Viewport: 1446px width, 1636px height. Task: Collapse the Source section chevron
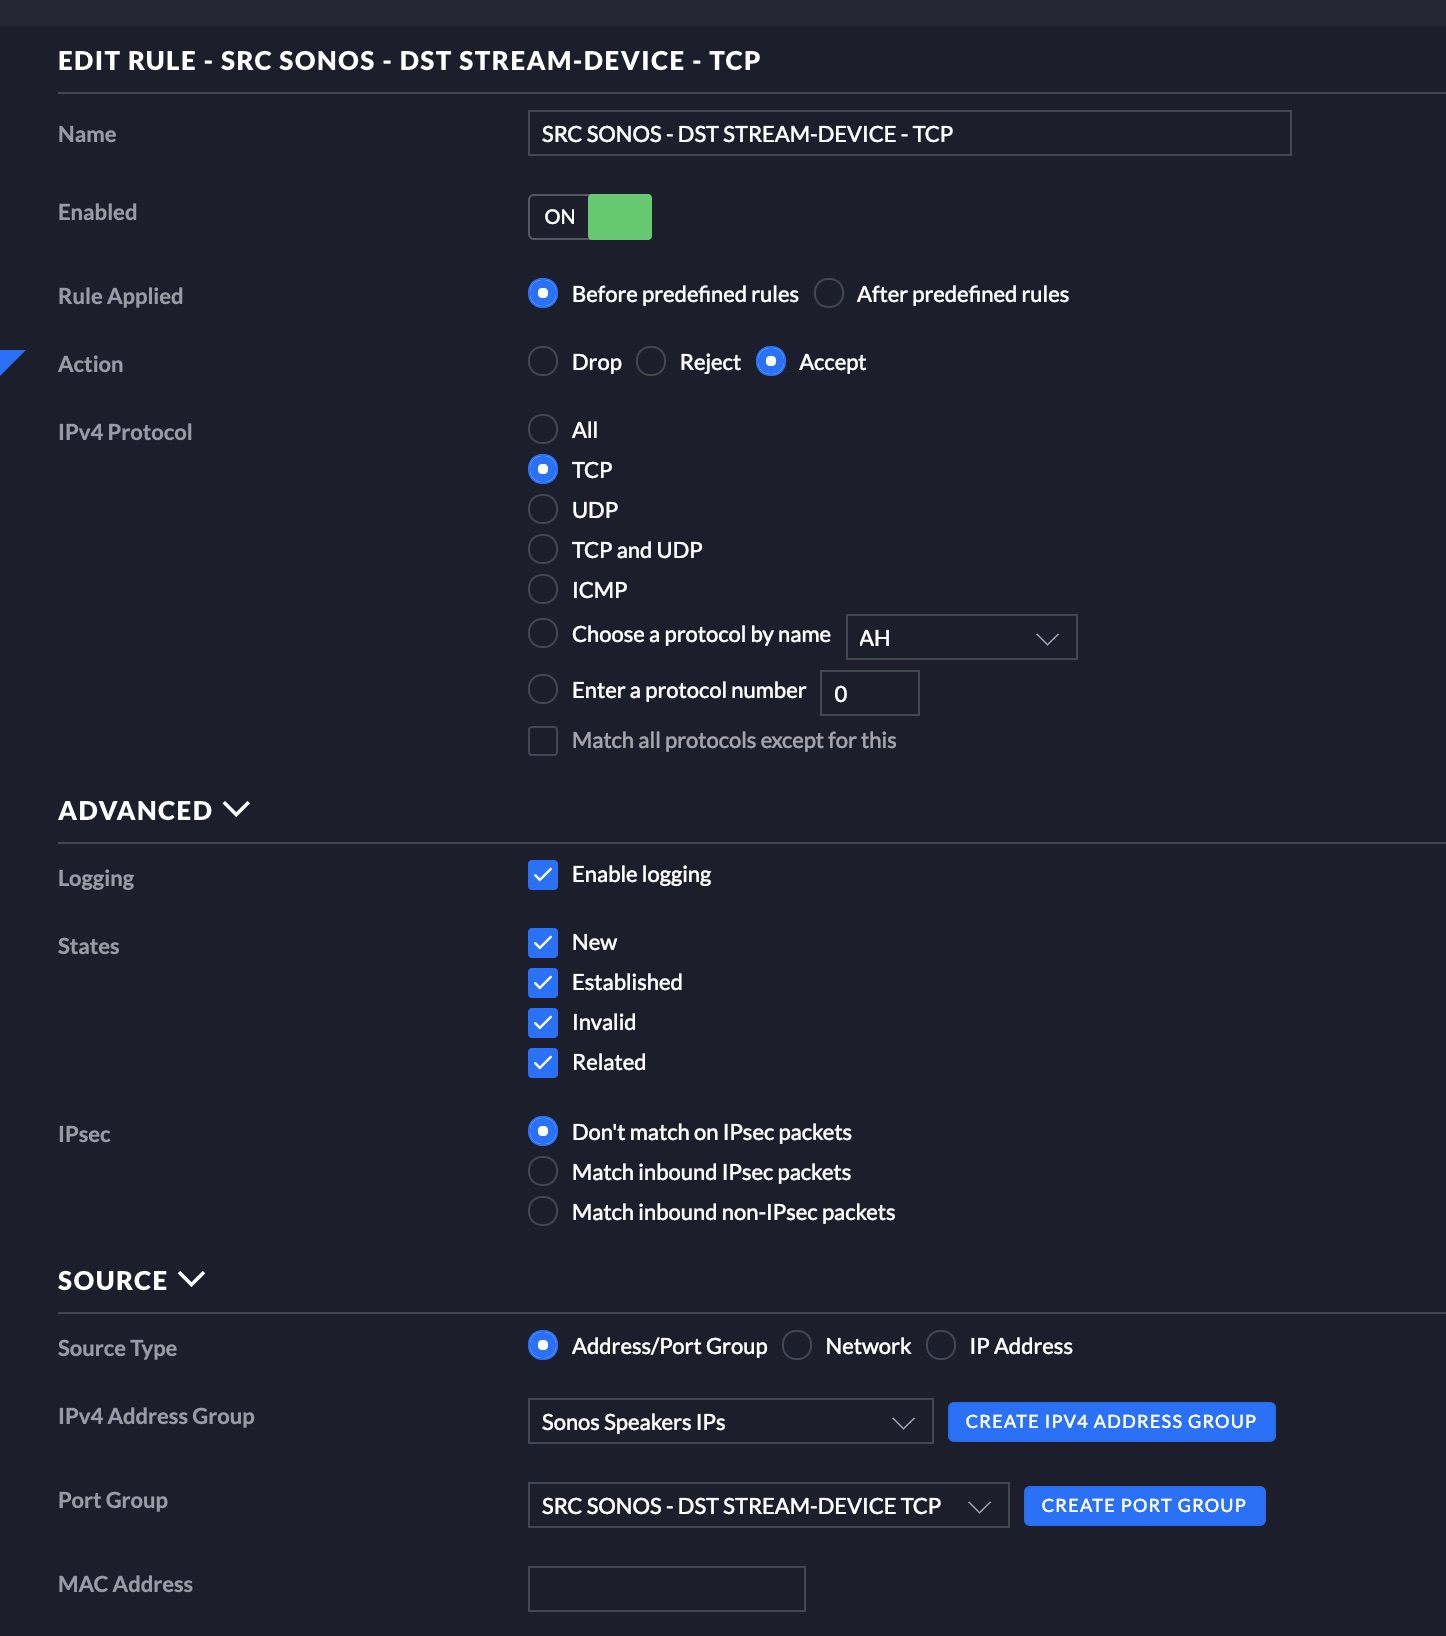tap(191, 1279)
